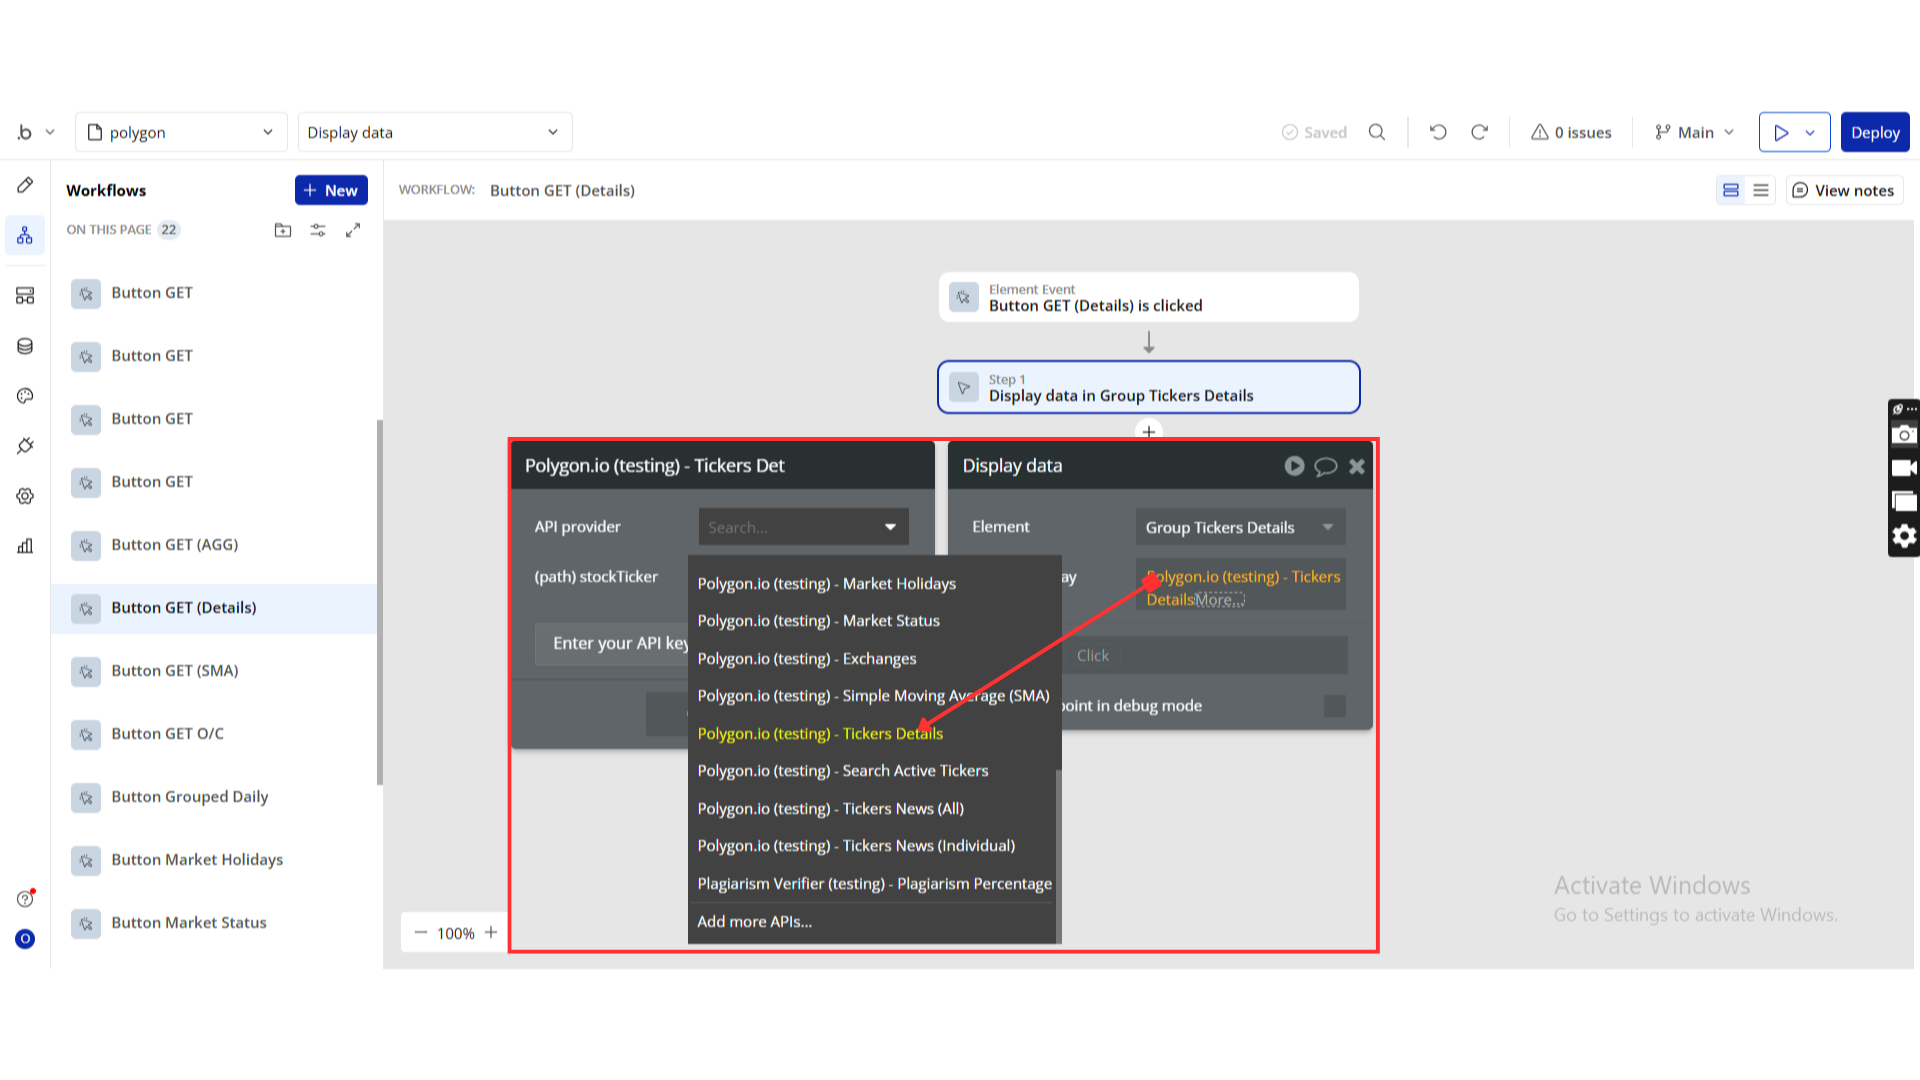Screen dimensions: 1920x1080
Task: Open the polygon page selector dropdown
Action: (x=181, y=132)
